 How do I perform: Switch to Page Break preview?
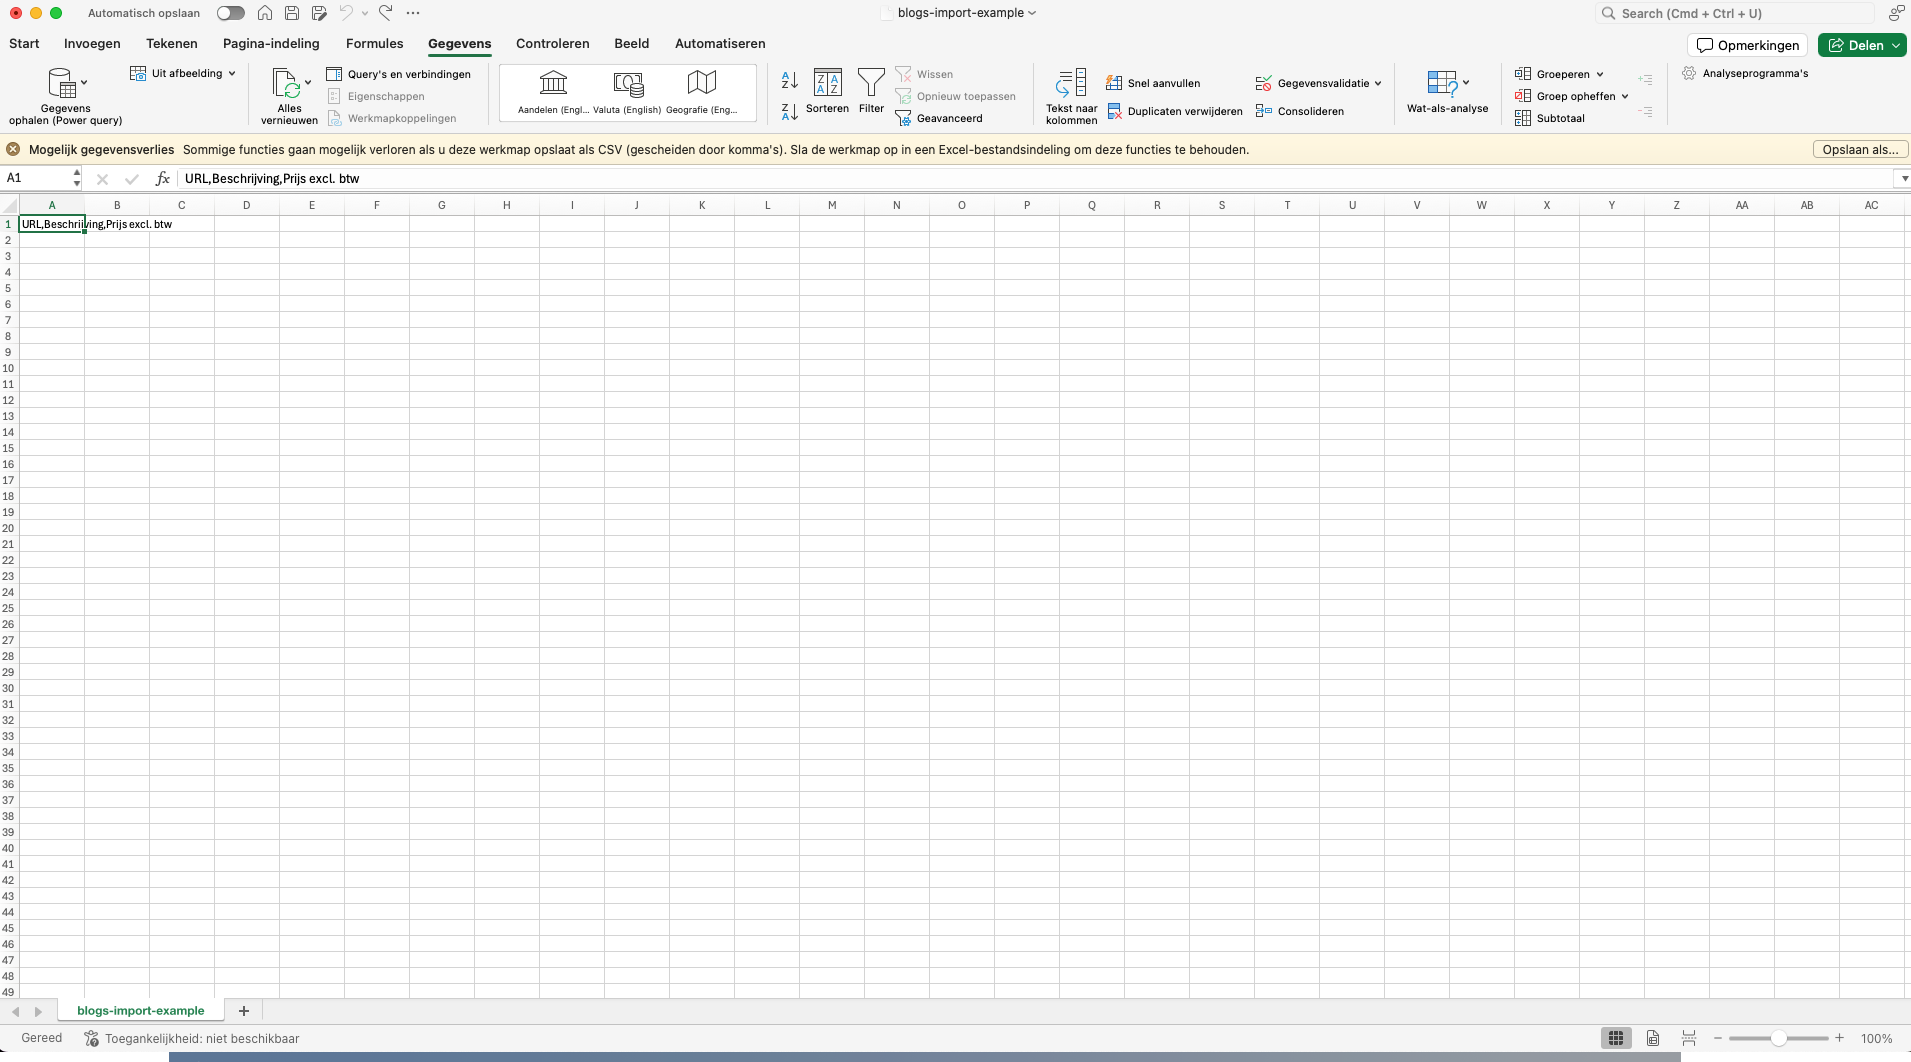pyautogui.click(x=1689, y=1038)
